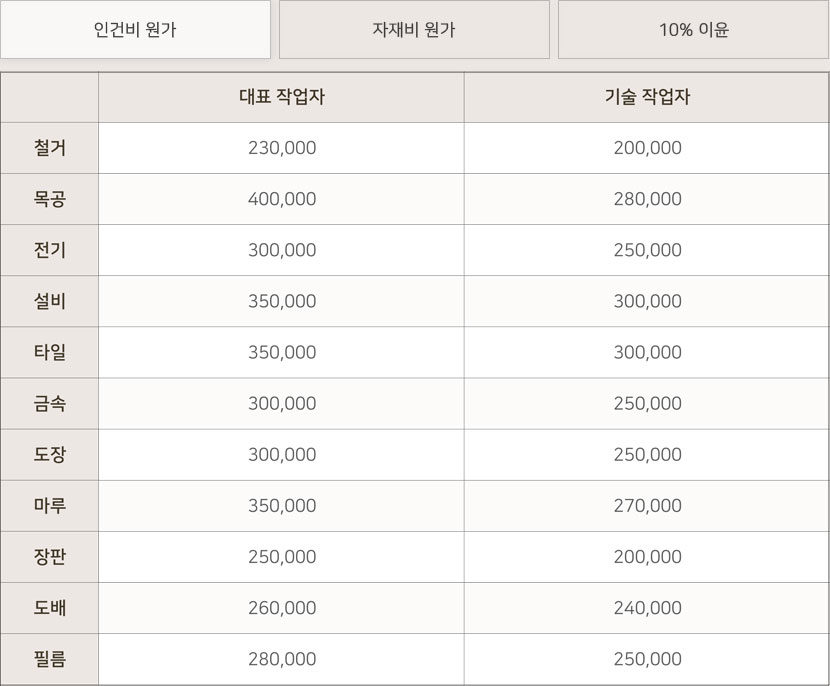Viewport: 830px width, 686px height.
Task: Switch to the 자재비 원가 tab
Action: [414, 30]
